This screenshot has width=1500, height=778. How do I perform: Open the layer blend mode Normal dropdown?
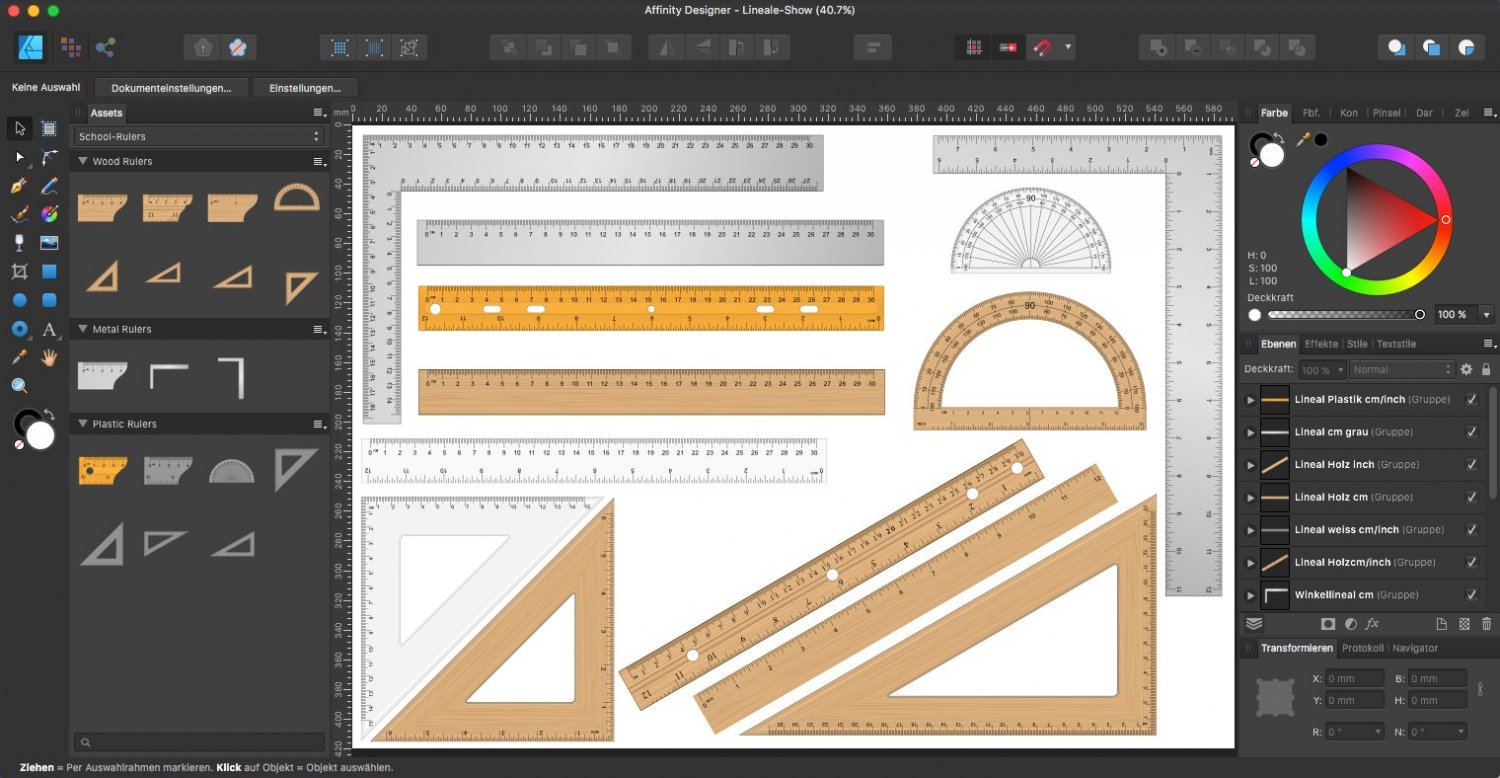(1401, 370)
